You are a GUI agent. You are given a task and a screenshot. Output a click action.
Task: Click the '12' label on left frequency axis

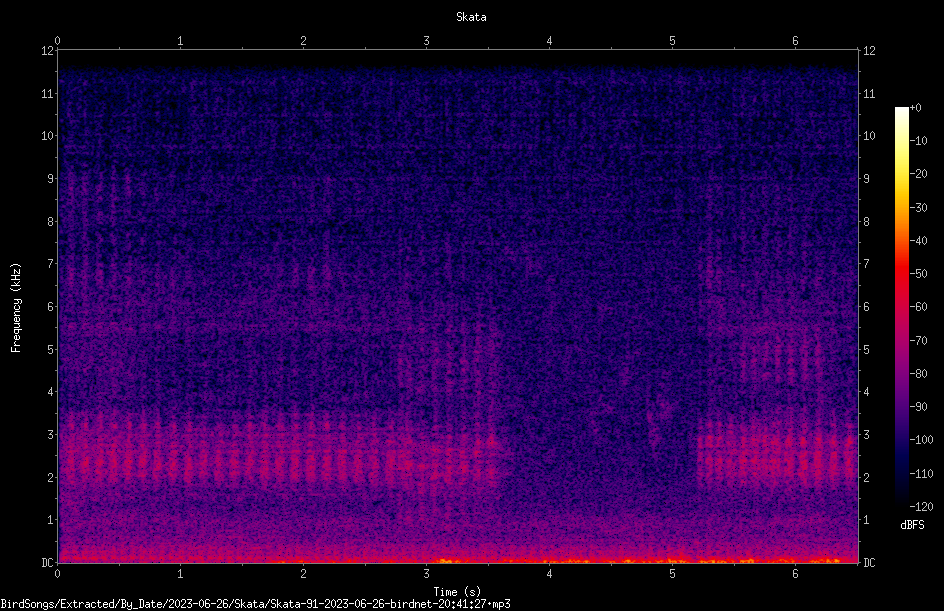[48, 51]
